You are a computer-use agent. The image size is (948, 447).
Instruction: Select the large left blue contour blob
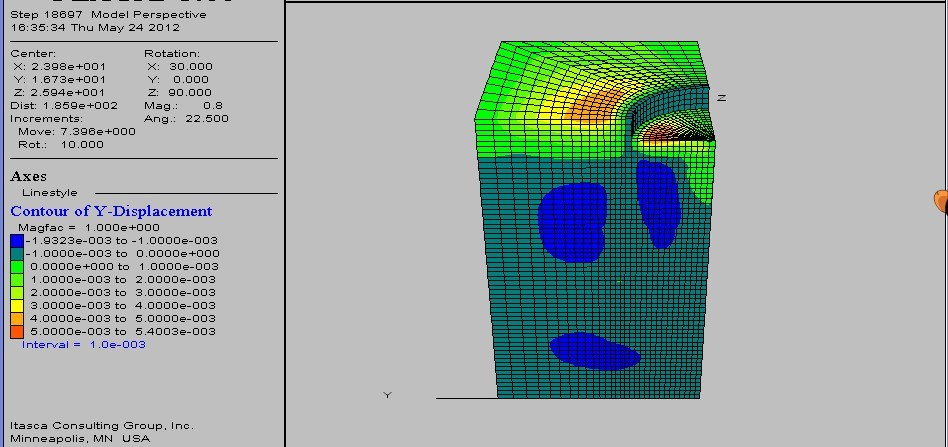coord(572,221)
